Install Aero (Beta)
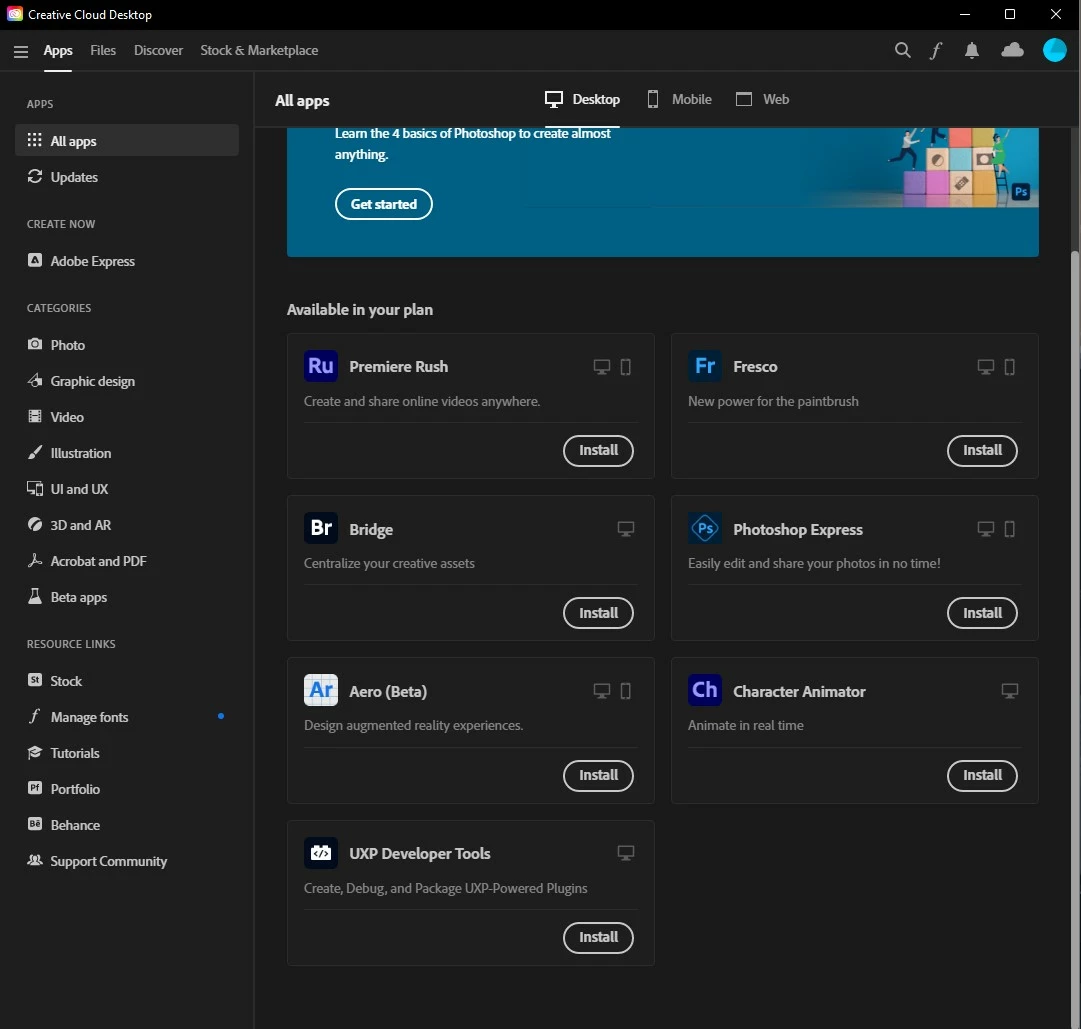Viewport: 1081px width, 1029px height. pos(598,775)
